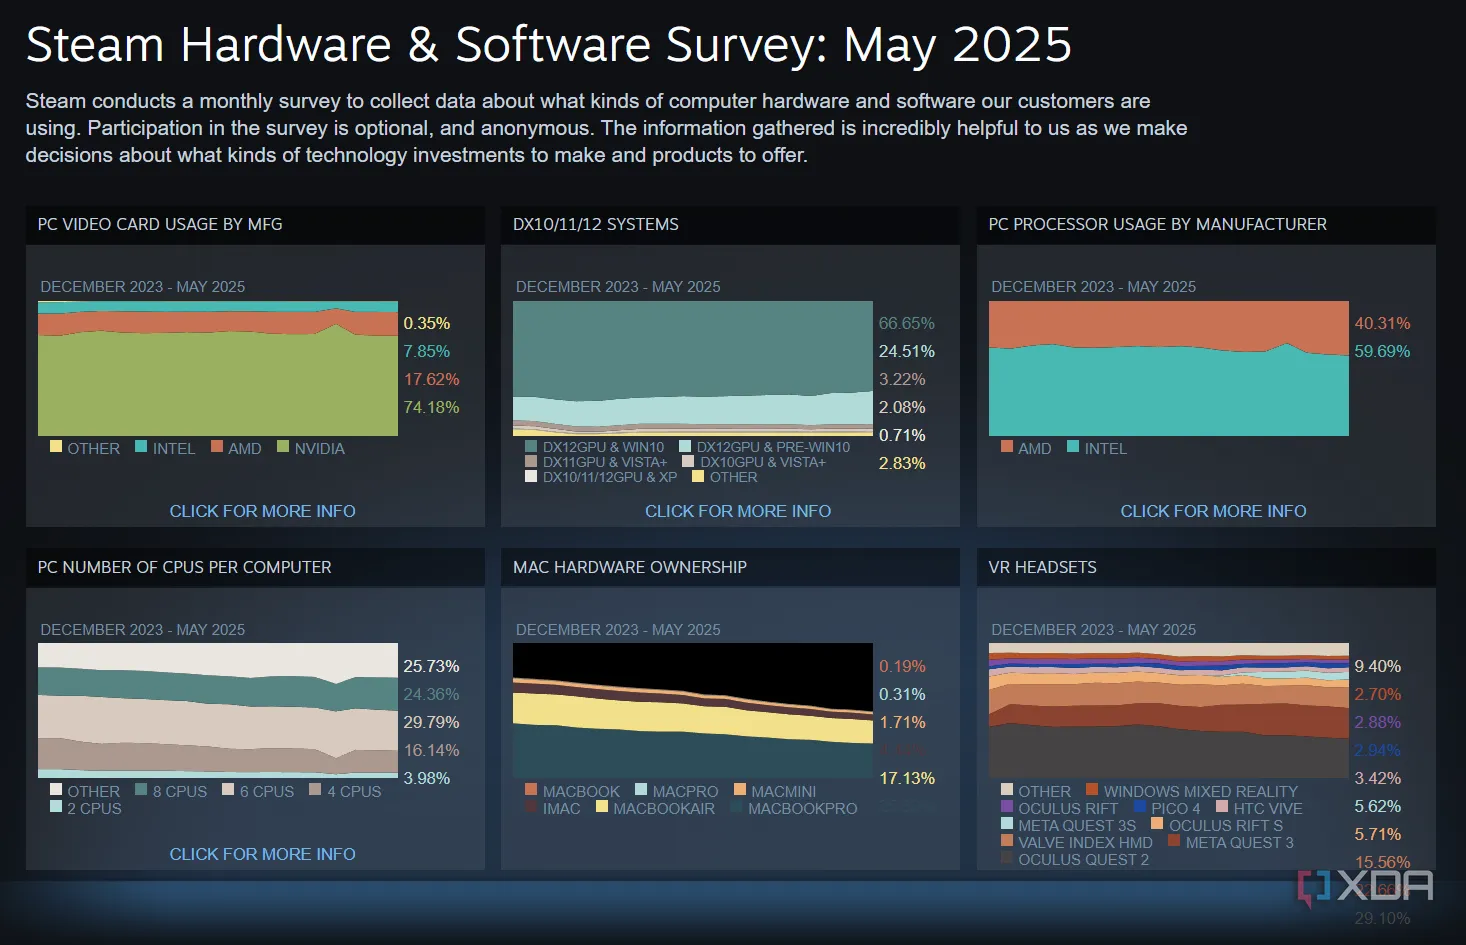Click the Mac hardware ownership area chart
The image size is (1466, 945).
click(x=692, y=710)
